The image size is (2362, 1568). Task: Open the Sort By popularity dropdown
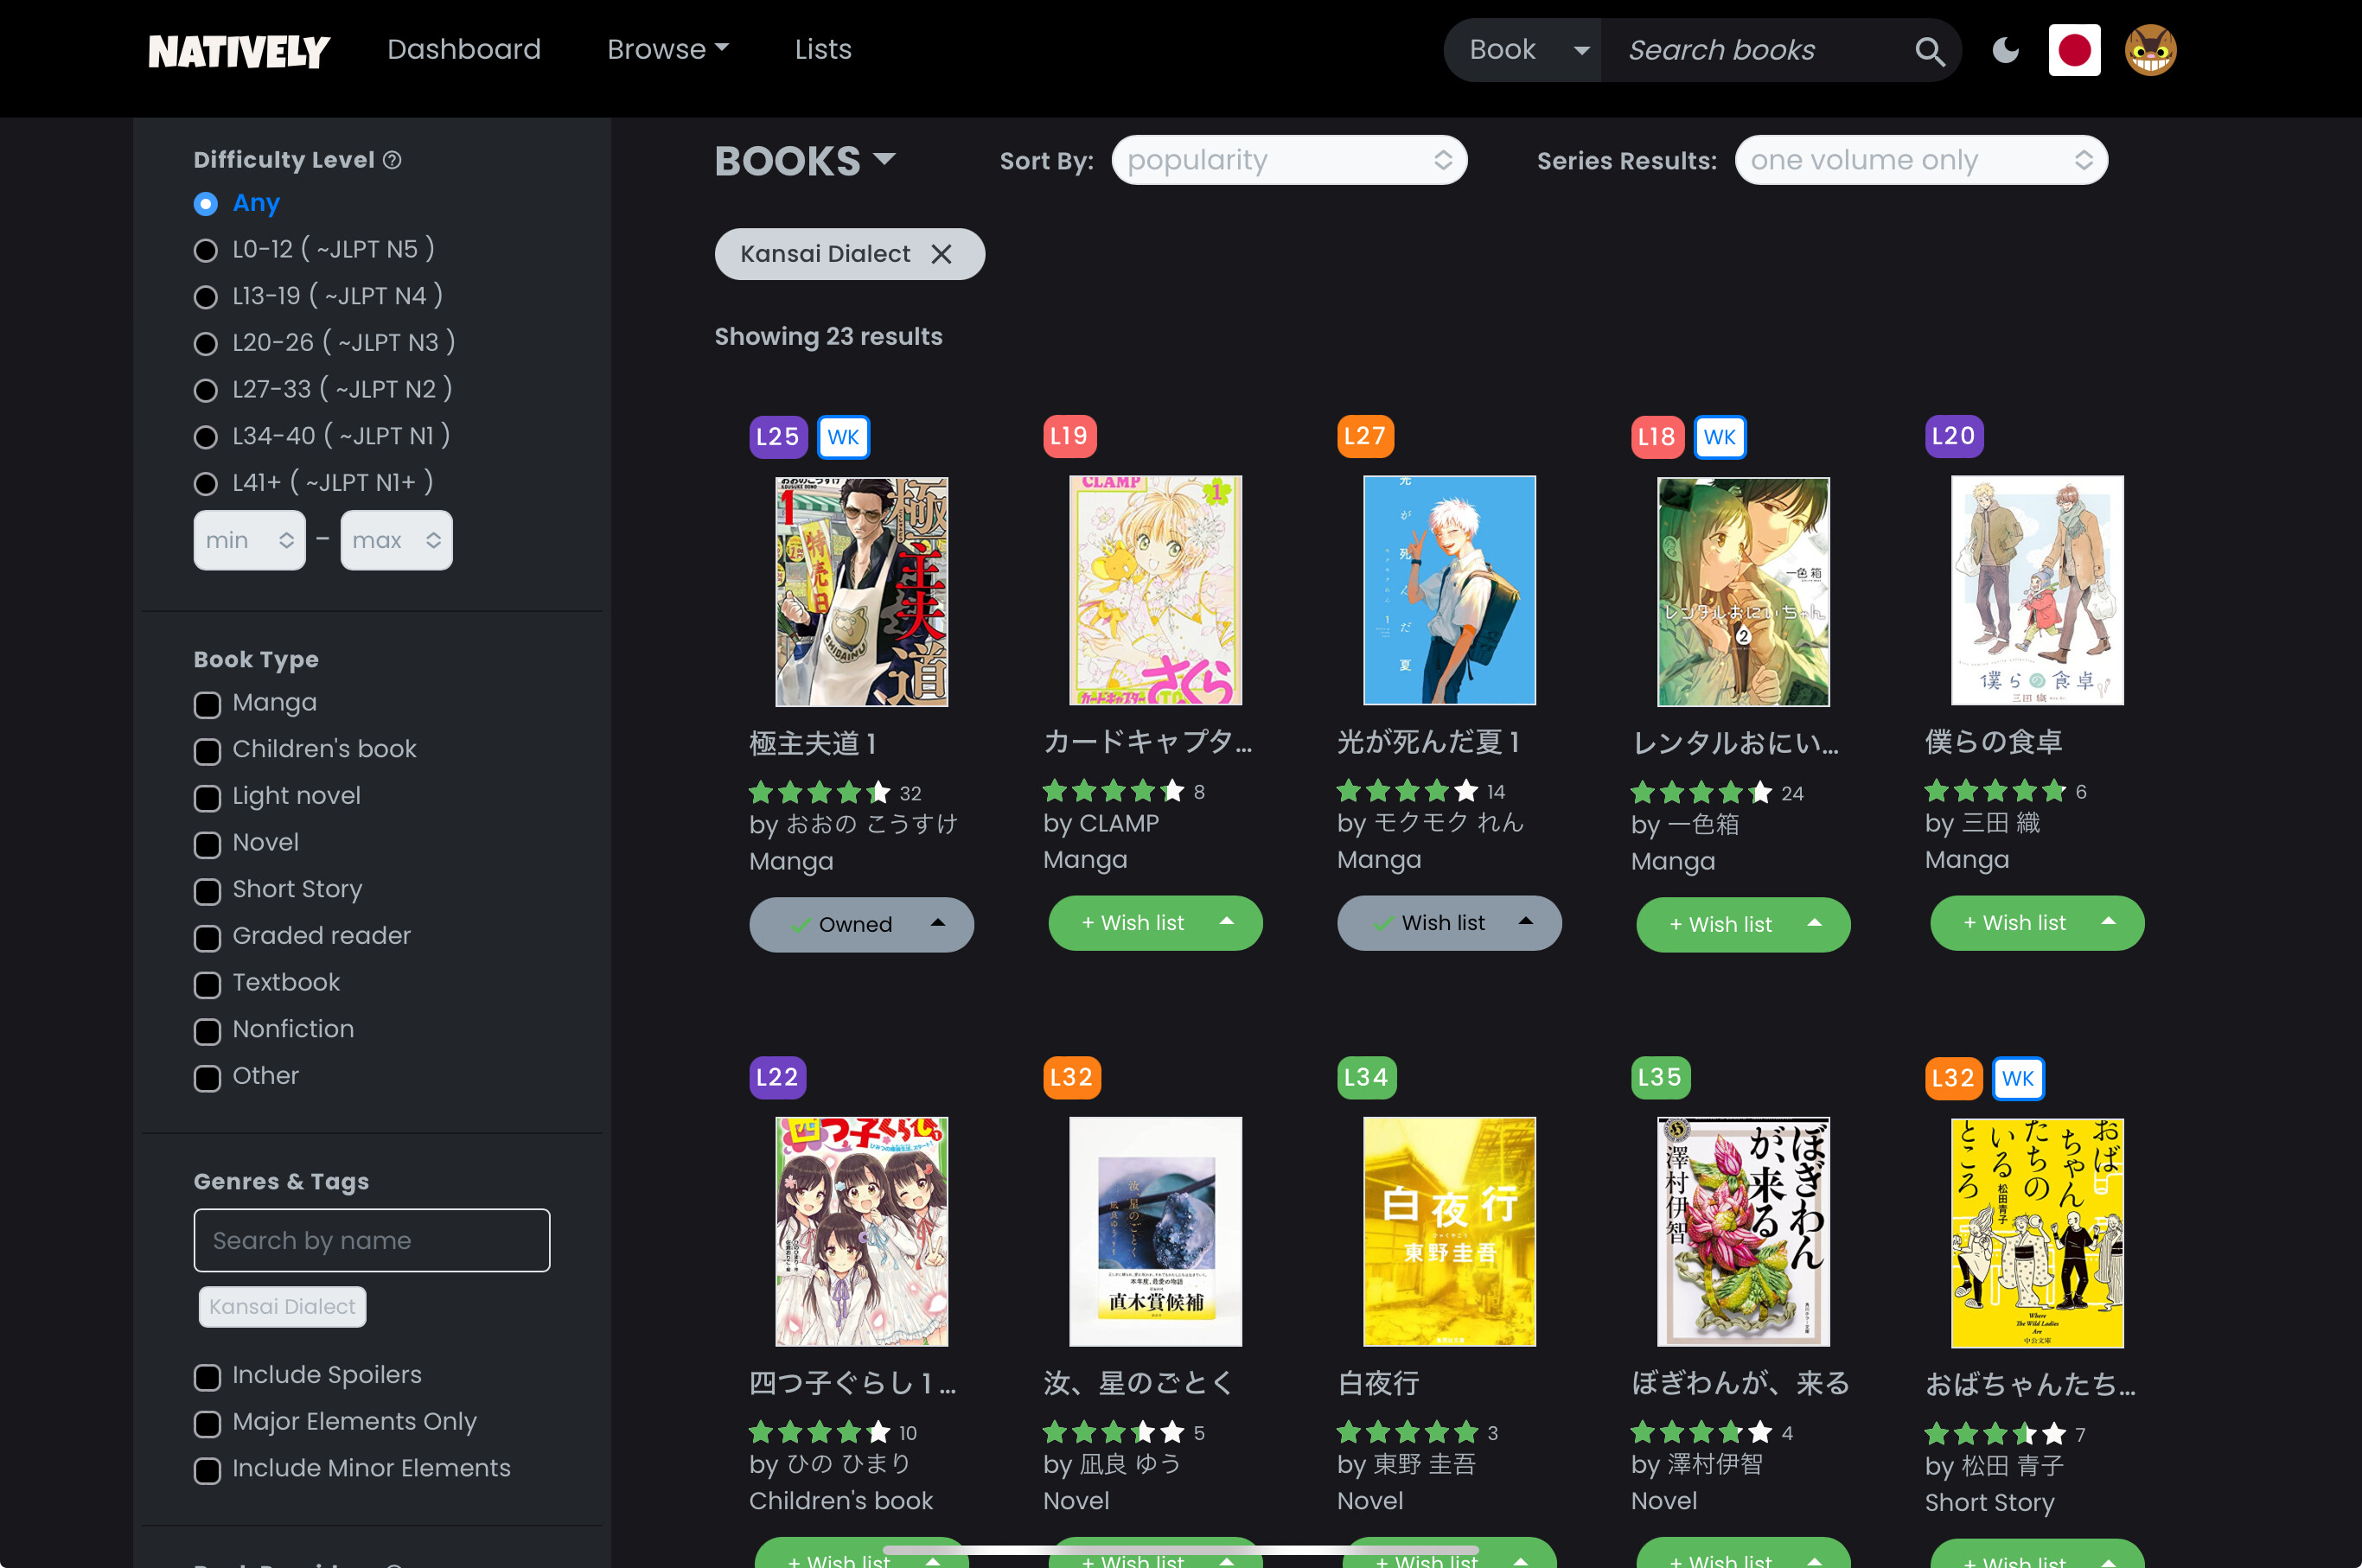point(1288,160)
